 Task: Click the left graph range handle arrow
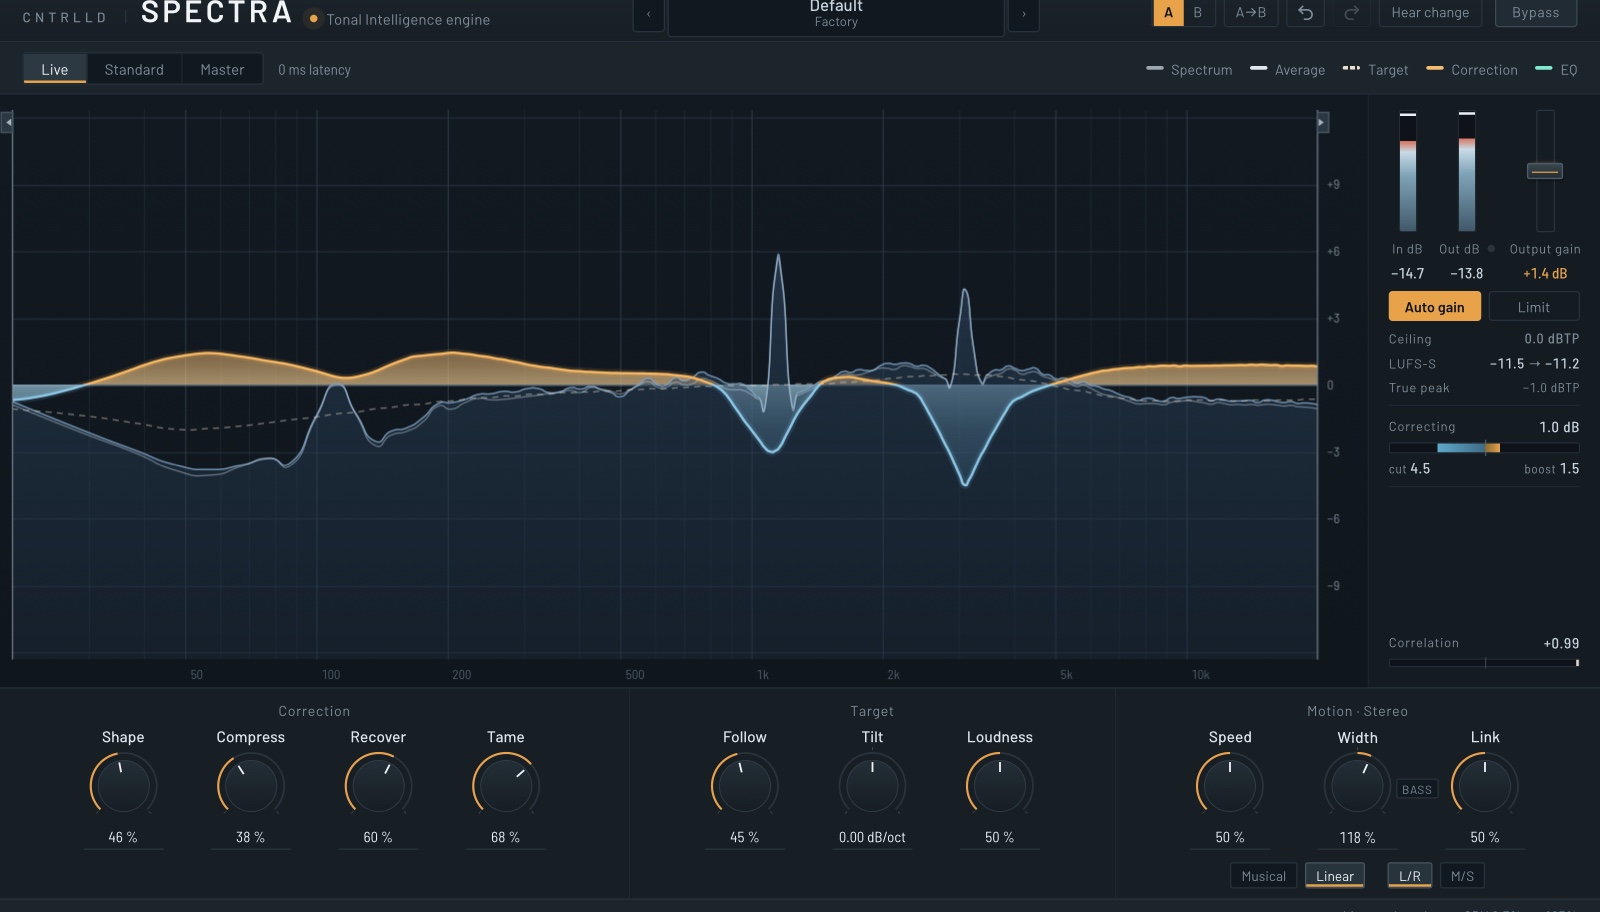tap(8, 122)
